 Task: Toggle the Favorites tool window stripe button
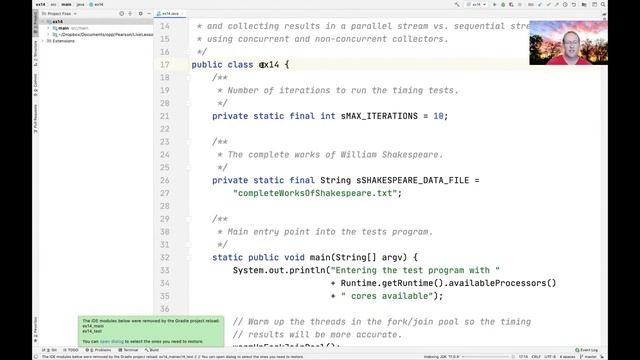point(36,329)
